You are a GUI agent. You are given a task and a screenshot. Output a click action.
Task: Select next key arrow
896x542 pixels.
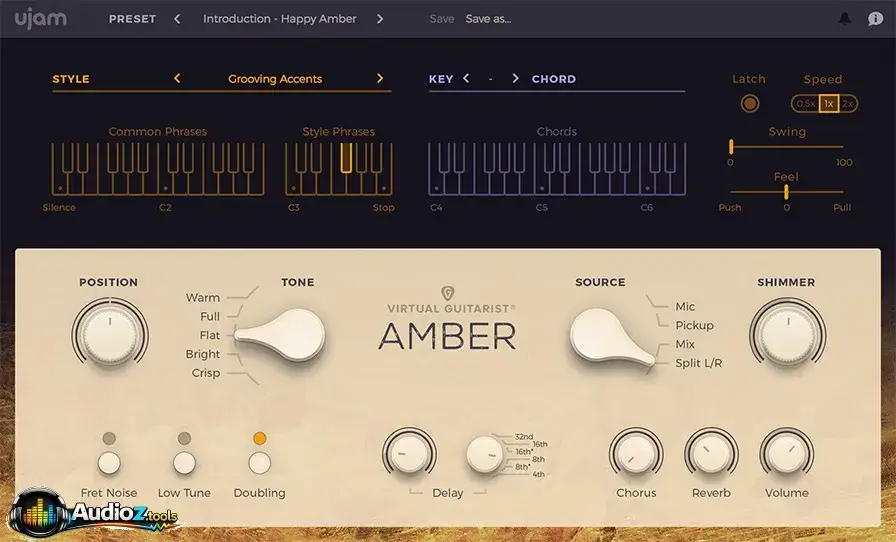tap(515, 78)
